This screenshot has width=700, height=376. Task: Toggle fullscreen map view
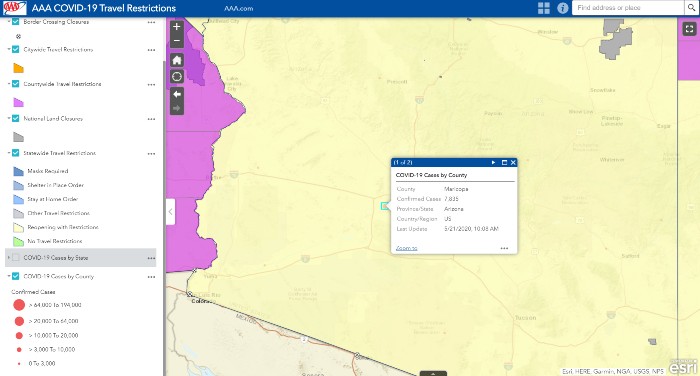(x=689, y=29)
